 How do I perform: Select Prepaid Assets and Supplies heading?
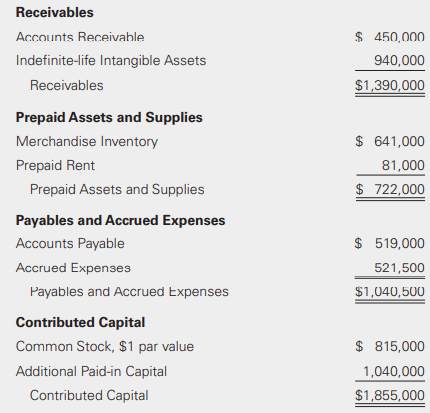pyautogui.click(x=109, y=118)
